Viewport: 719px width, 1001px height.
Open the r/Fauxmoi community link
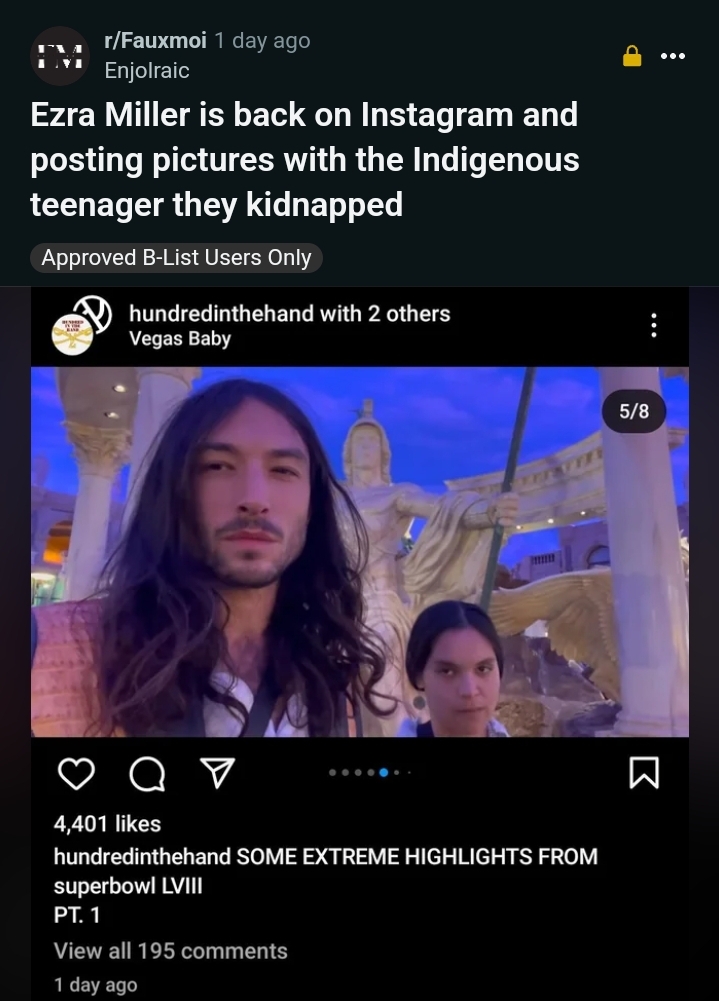click(155, 40)
